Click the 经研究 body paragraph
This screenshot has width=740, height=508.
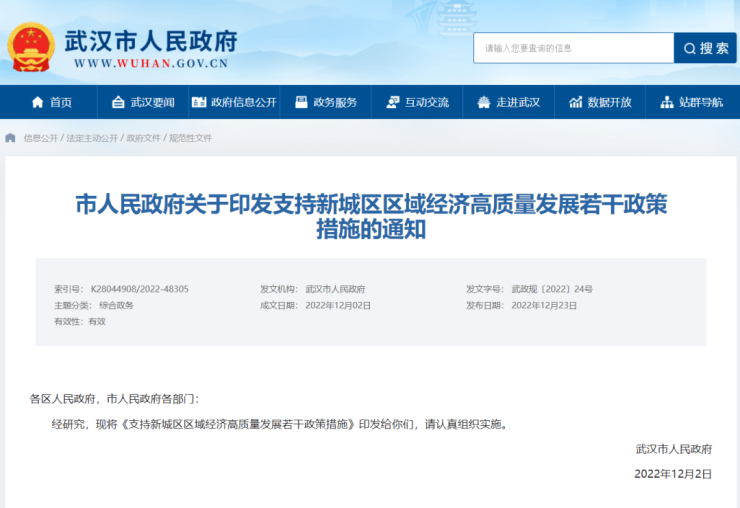(280, 424)
